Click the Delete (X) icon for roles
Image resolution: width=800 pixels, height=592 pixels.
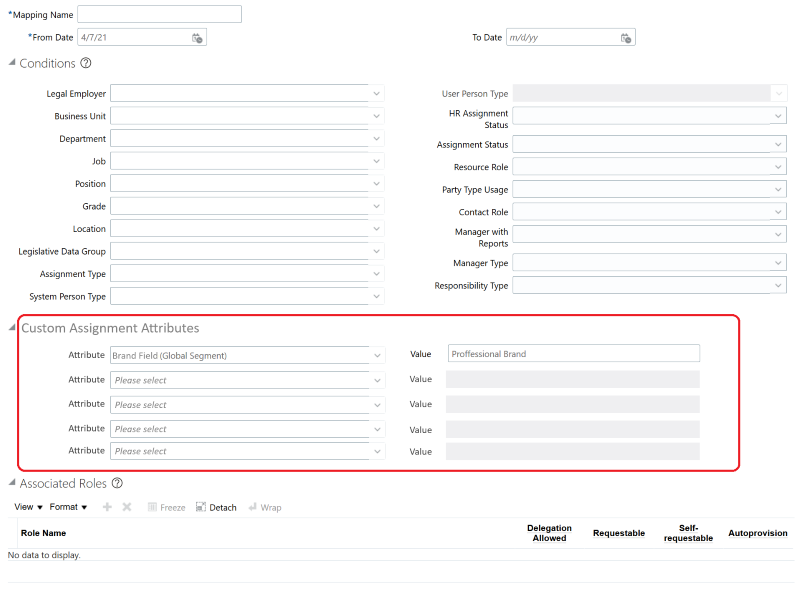click(x=126, y=507)
